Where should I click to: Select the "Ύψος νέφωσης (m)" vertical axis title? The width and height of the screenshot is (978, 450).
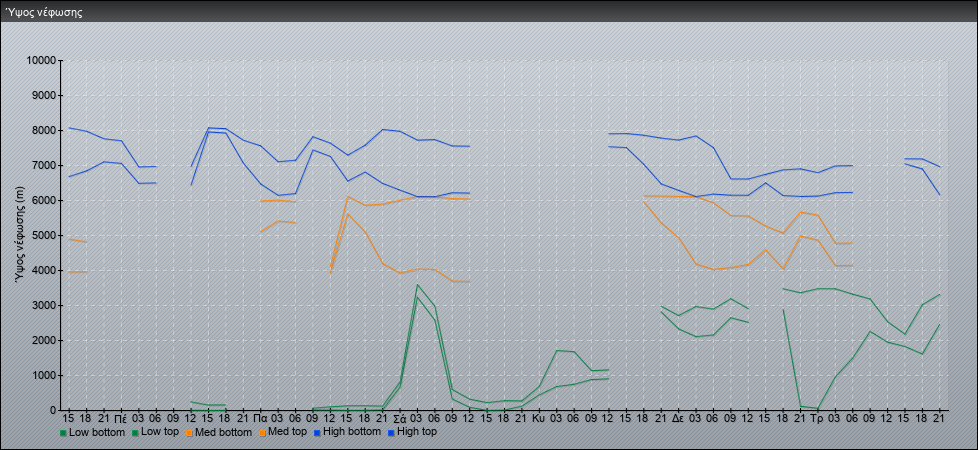(x=21, y=236)
